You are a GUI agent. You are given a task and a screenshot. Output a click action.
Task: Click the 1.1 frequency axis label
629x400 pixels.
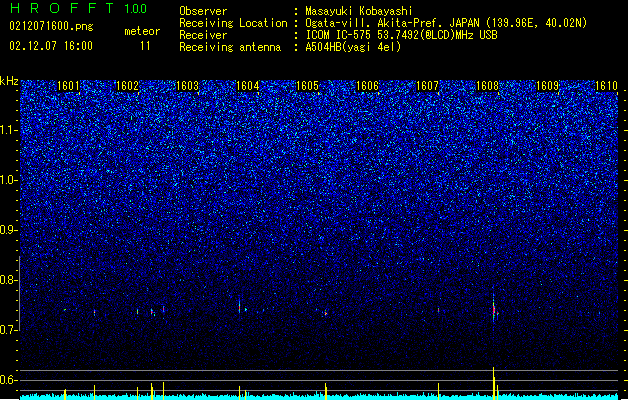[9, 130]
